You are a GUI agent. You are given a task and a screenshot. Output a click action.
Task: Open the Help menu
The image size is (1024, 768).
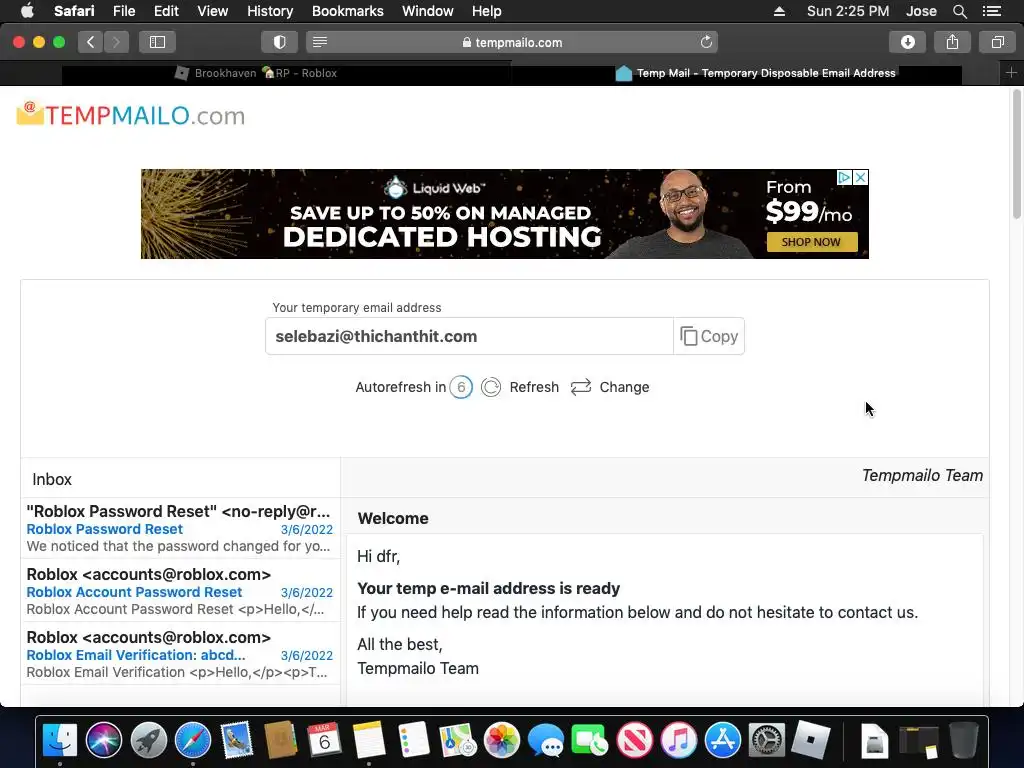pos(487,11)
